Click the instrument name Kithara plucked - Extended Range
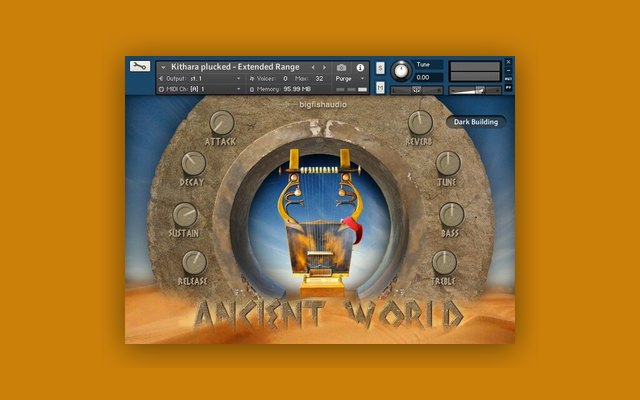This screenshot has height=400, width=640. coord(235,67)
